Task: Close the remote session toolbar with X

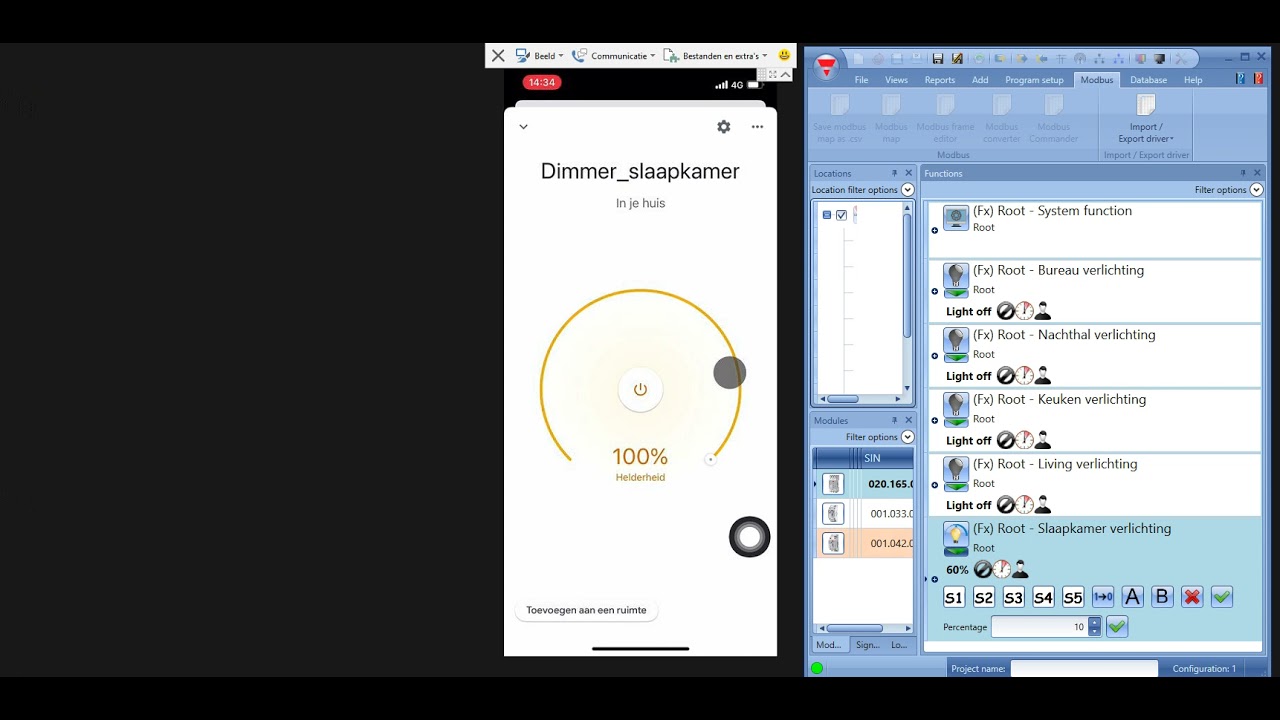Action: coord(498,56)
